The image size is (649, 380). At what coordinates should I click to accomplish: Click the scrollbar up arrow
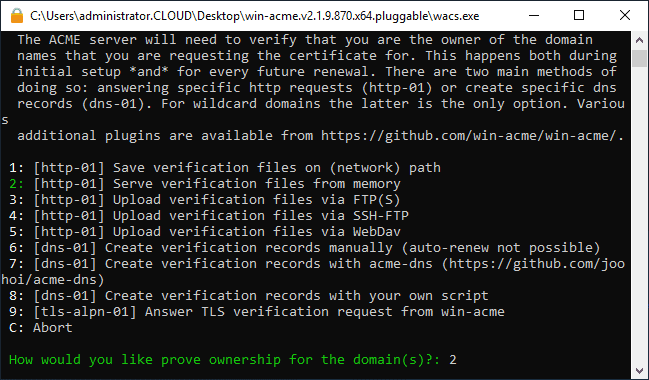[x=639, y=40]
